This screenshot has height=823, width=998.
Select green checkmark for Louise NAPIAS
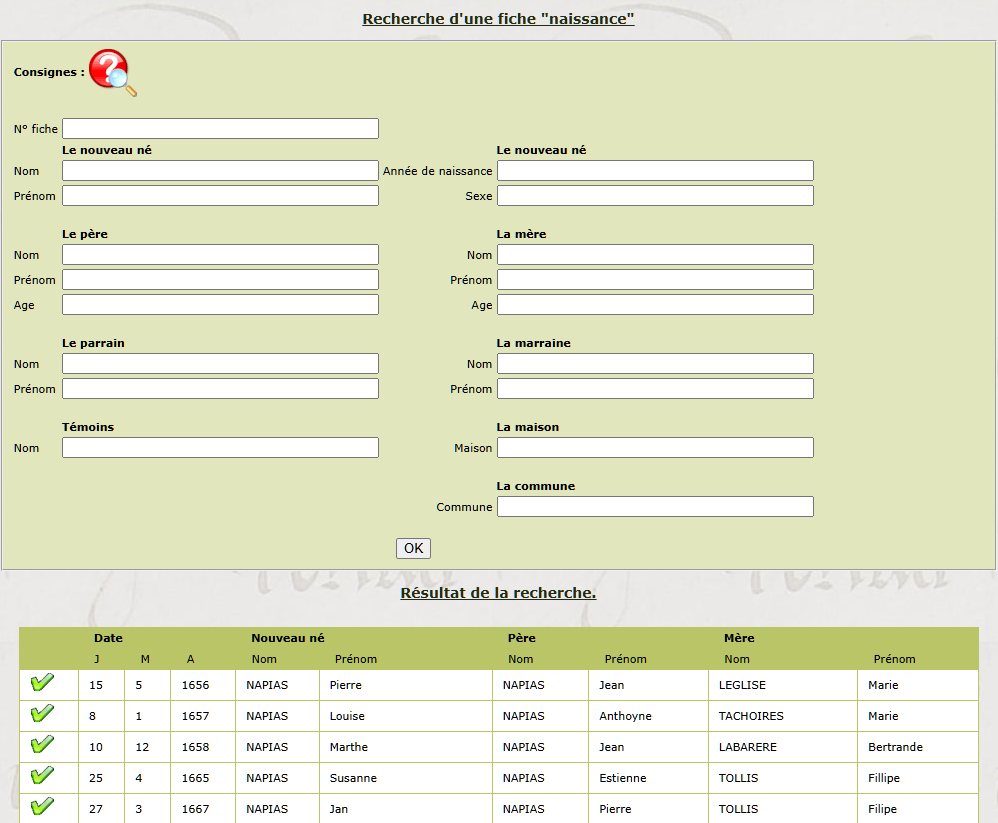point(42,715)
